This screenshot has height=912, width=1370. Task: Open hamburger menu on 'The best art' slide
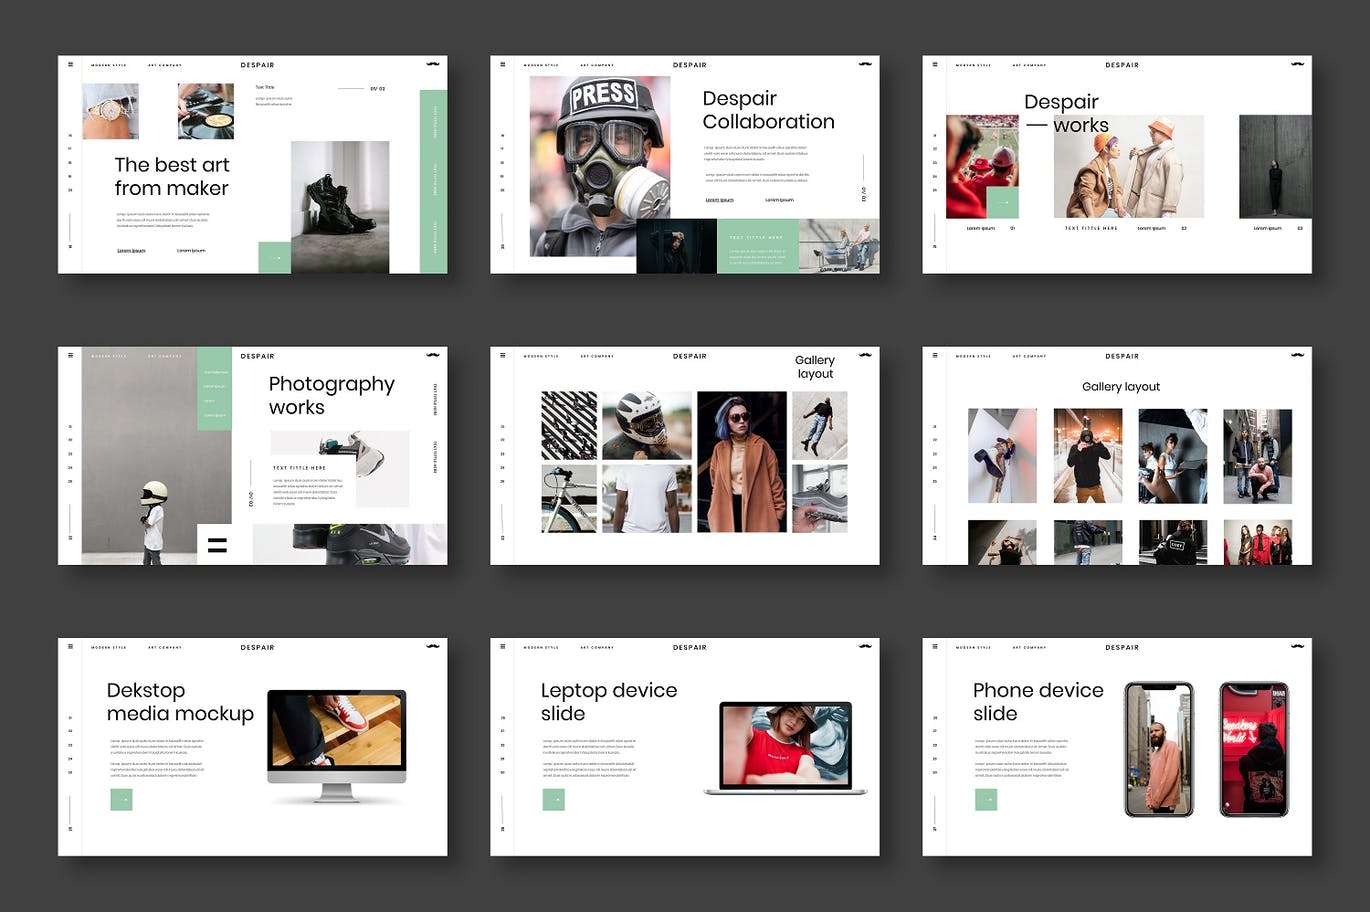(x=70, y=65)
